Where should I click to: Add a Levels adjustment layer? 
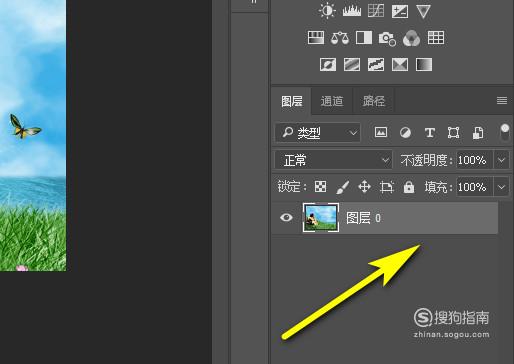pyautogui.click(x=352, y=11)
